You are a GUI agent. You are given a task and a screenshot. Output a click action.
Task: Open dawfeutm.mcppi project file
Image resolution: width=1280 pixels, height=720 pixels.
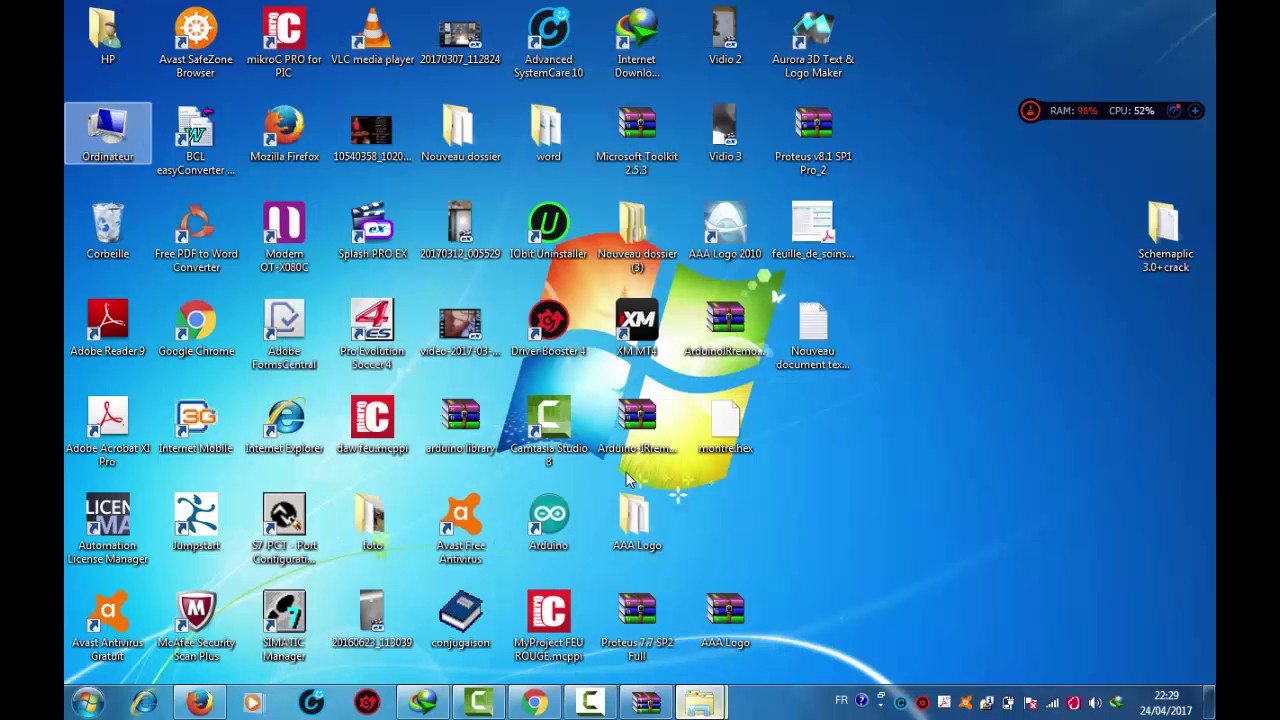pyautogui.click(x=372, y=426)
